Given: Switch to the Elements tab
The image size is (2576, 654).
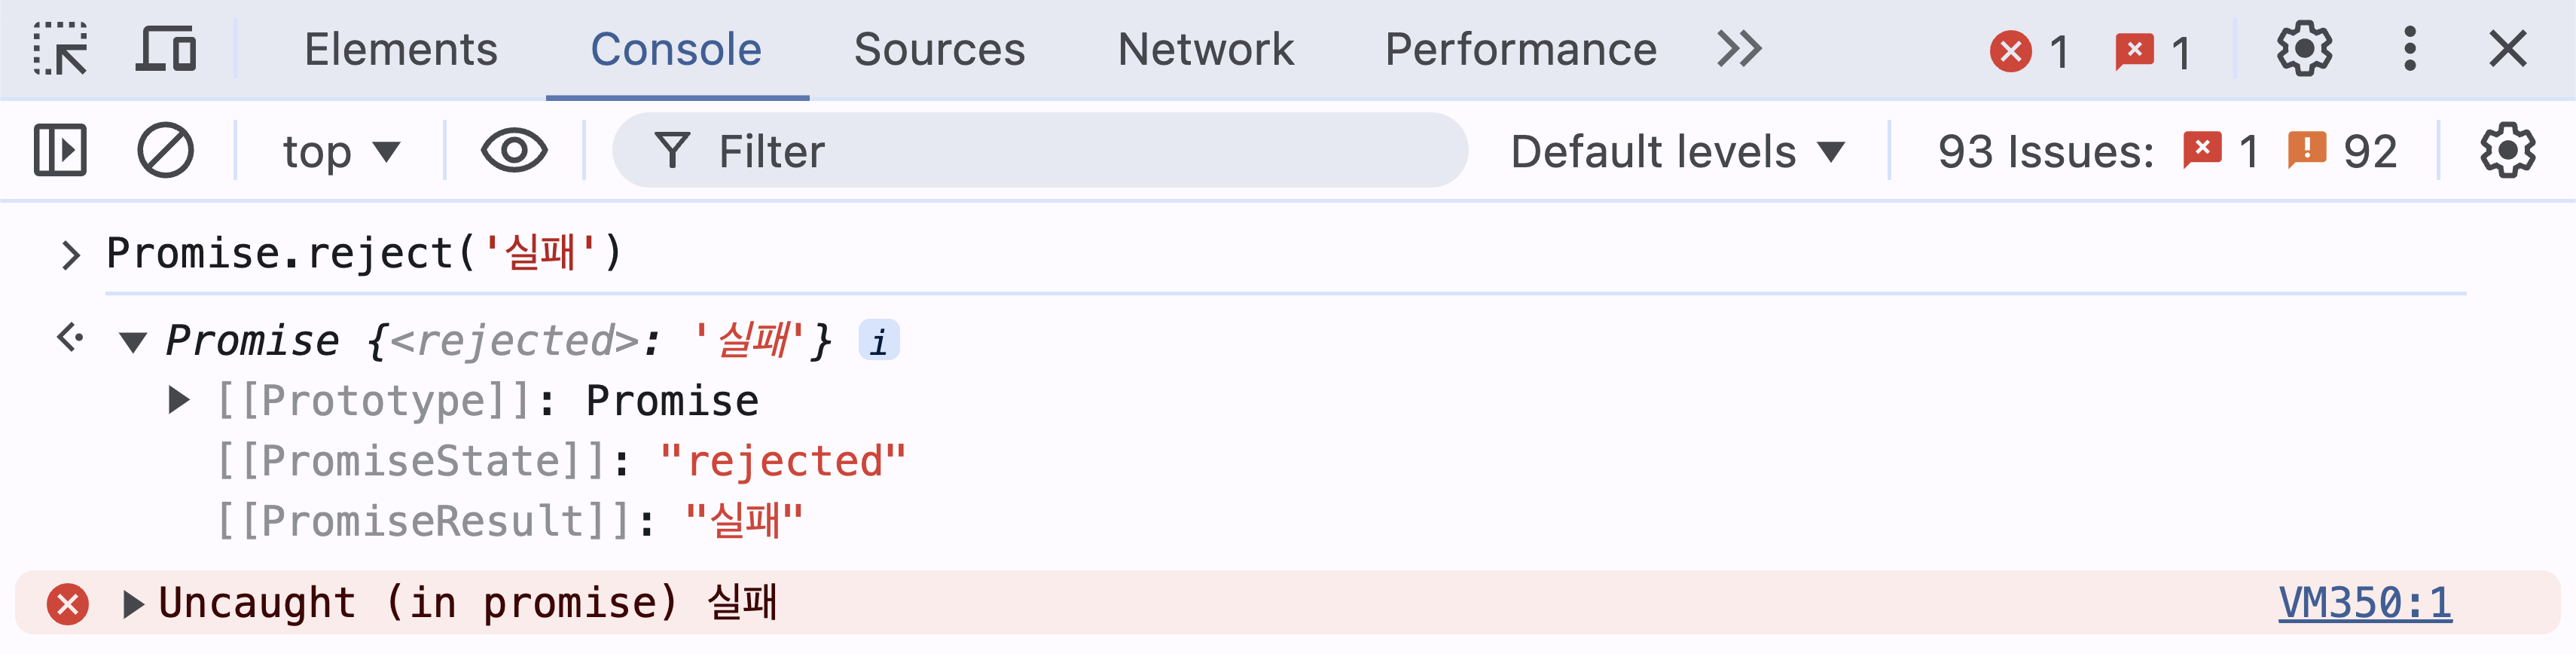Looking at the screenshot, I should tap(401, 49).
